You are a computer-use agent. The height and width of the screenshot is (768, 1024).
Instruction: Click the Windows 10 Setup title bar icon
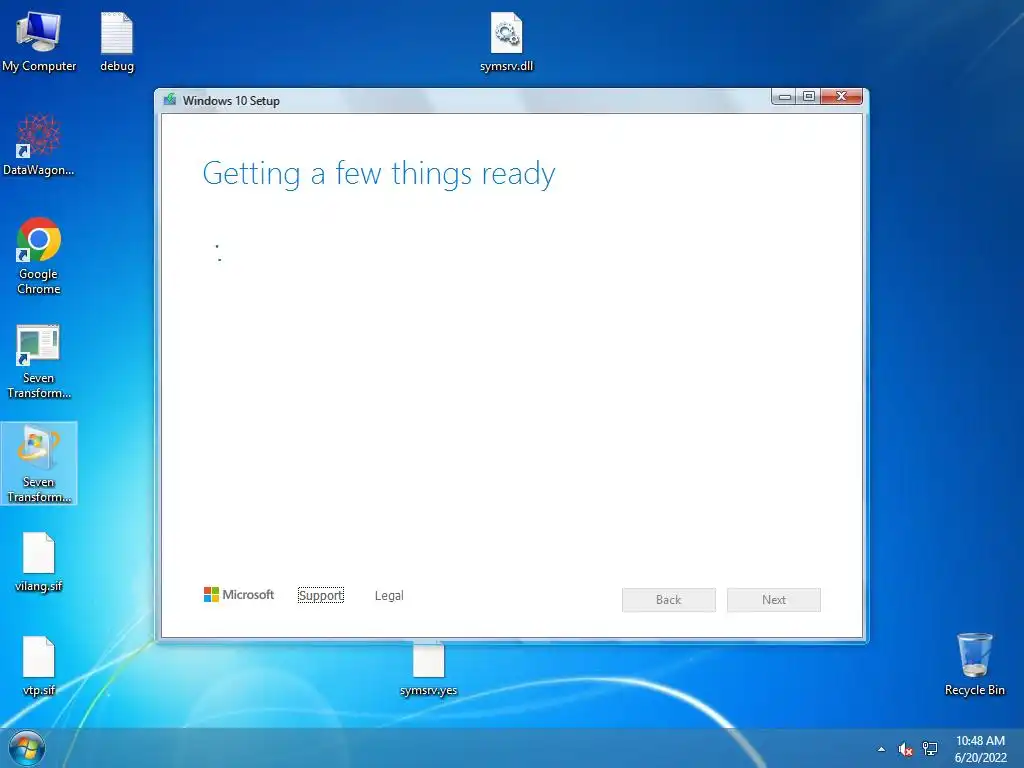coord(170,100)
